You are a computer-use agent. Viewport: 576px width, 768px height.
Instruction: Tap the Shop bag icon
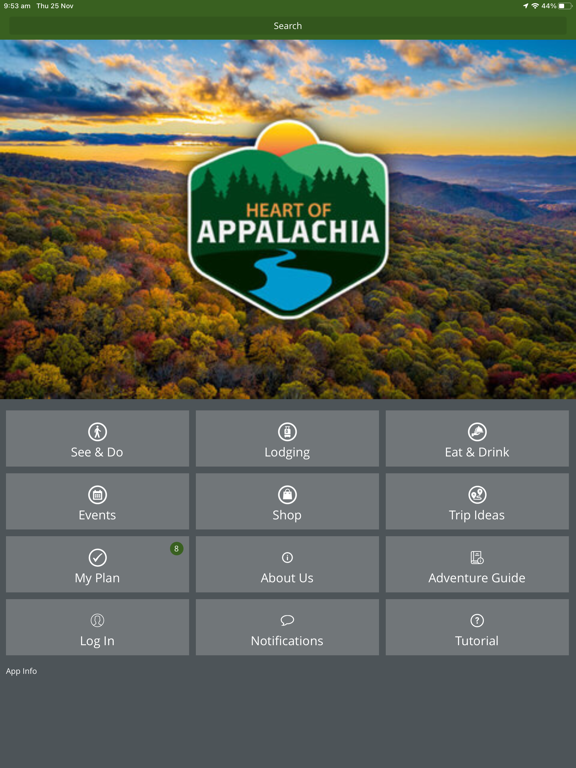pos(287,495)
